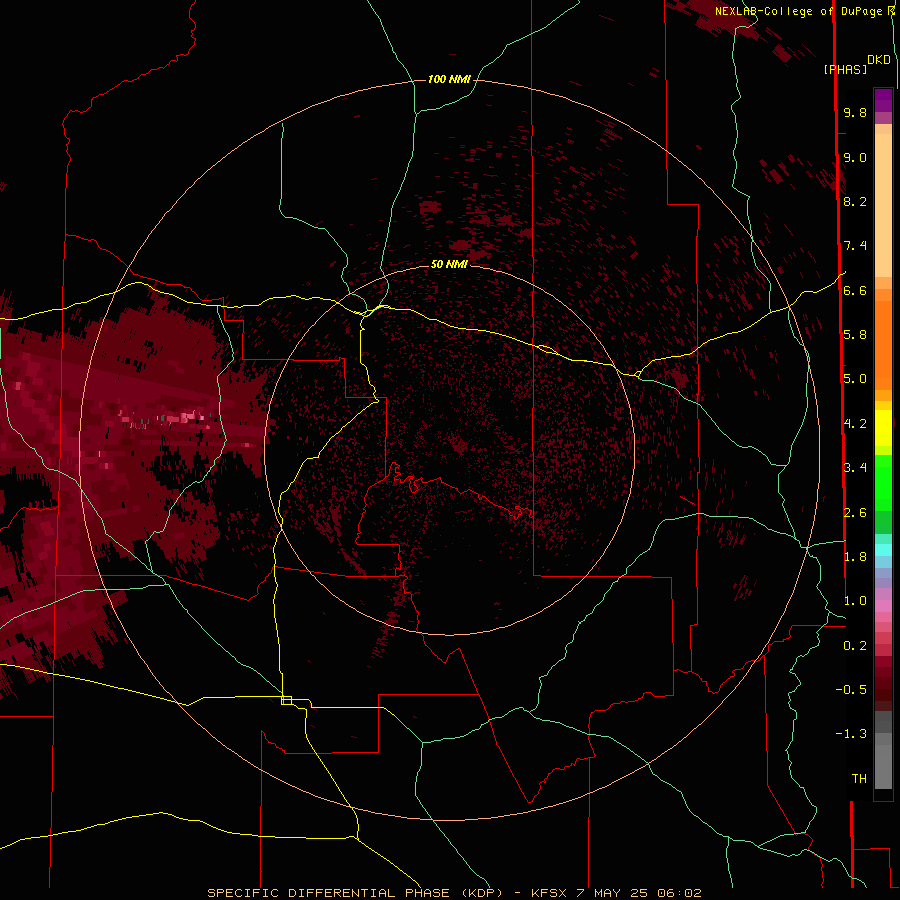Image resolution: width=900 pixels, height=900 pixels.
Task: Click the 0.2 value on the color scale
Action: pos(855,646)
